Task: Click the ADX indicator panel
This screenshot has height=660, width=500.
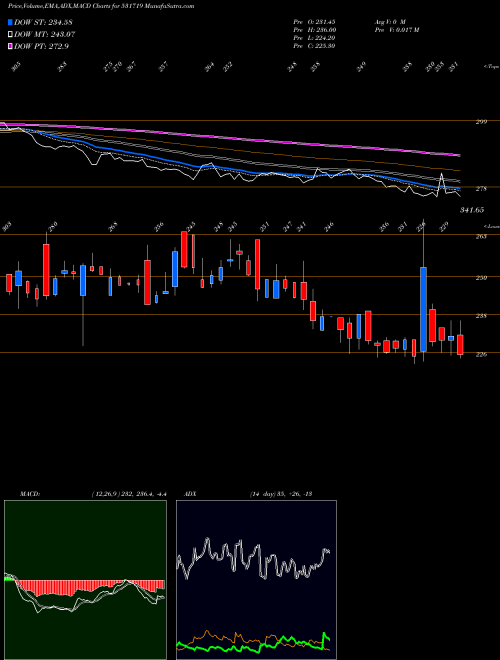Action: (256, 580)
